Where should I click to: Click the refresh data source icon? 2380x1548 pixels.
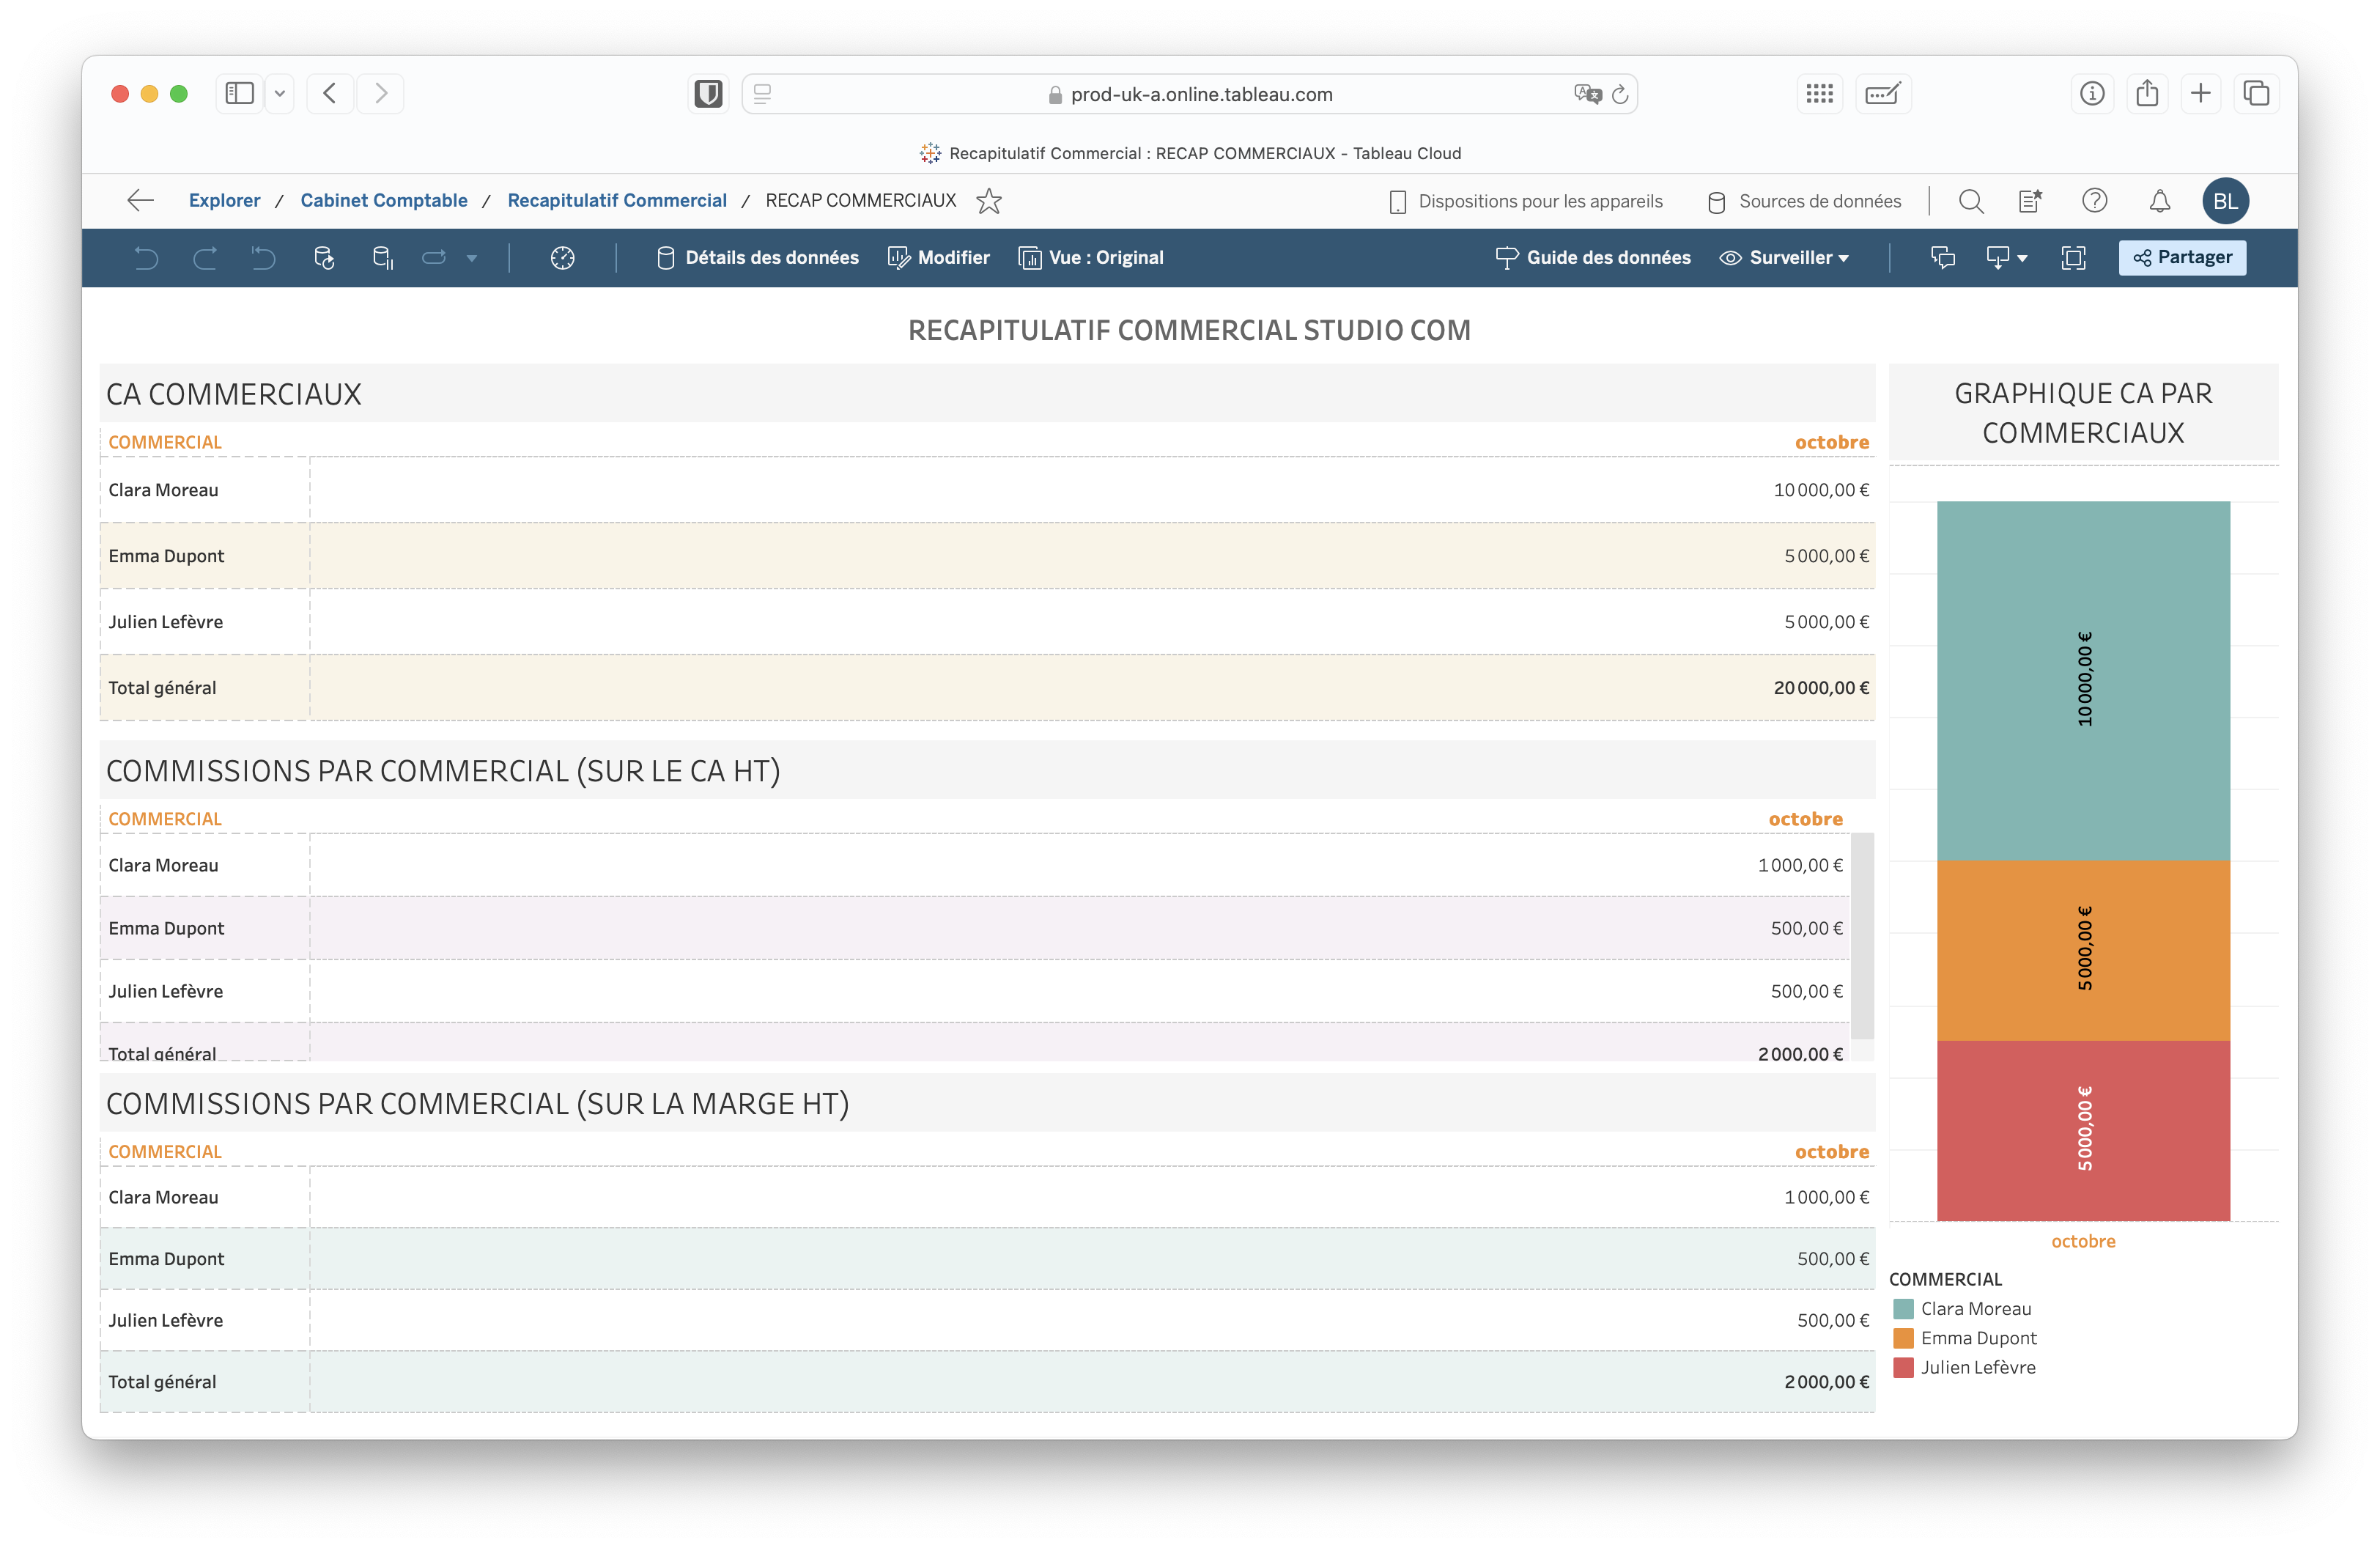(x=323, y=258)
